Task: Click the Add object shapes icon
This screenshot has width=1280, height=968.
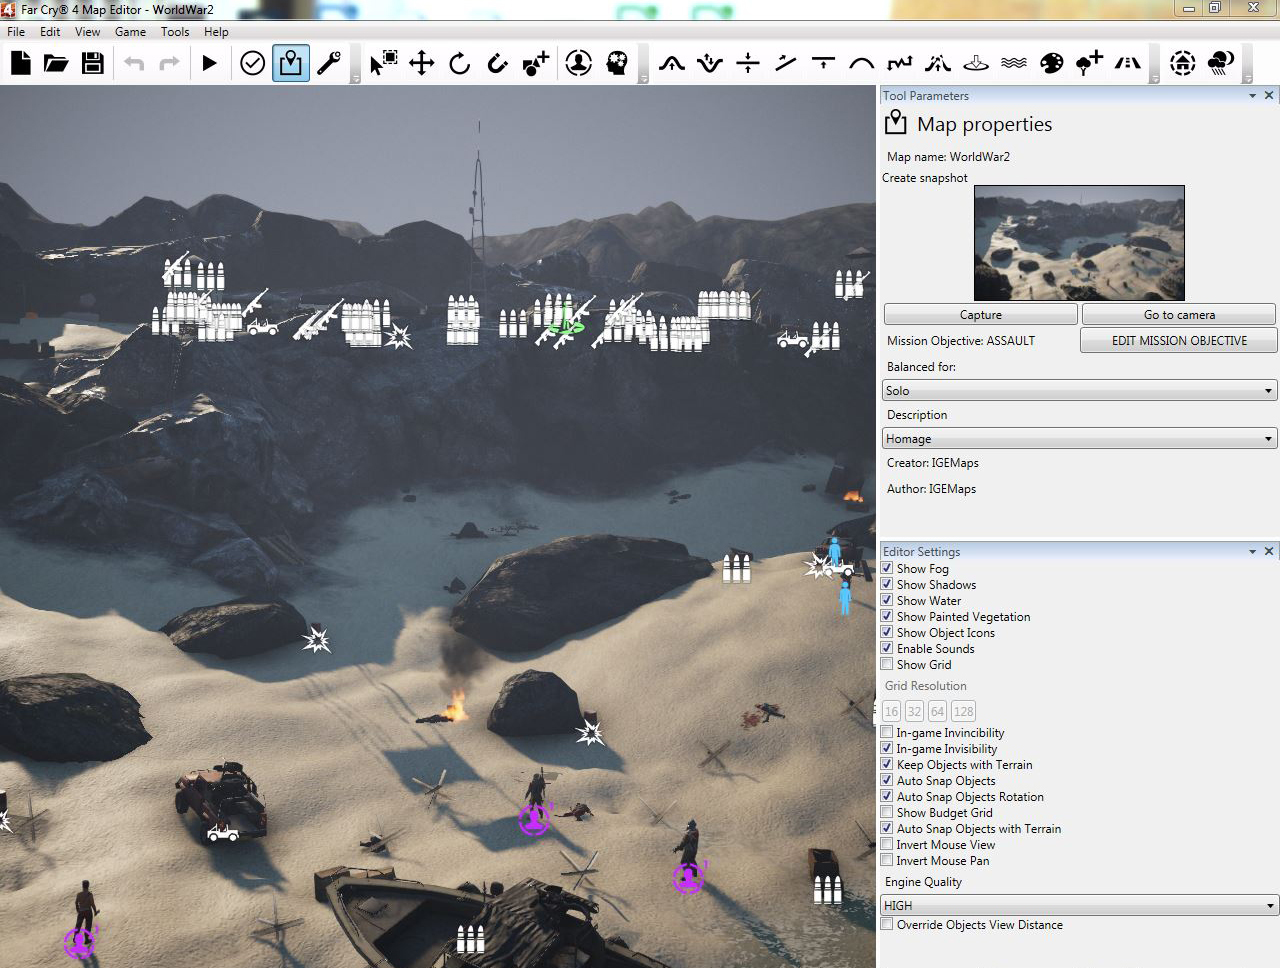Action: pos(536,63)
